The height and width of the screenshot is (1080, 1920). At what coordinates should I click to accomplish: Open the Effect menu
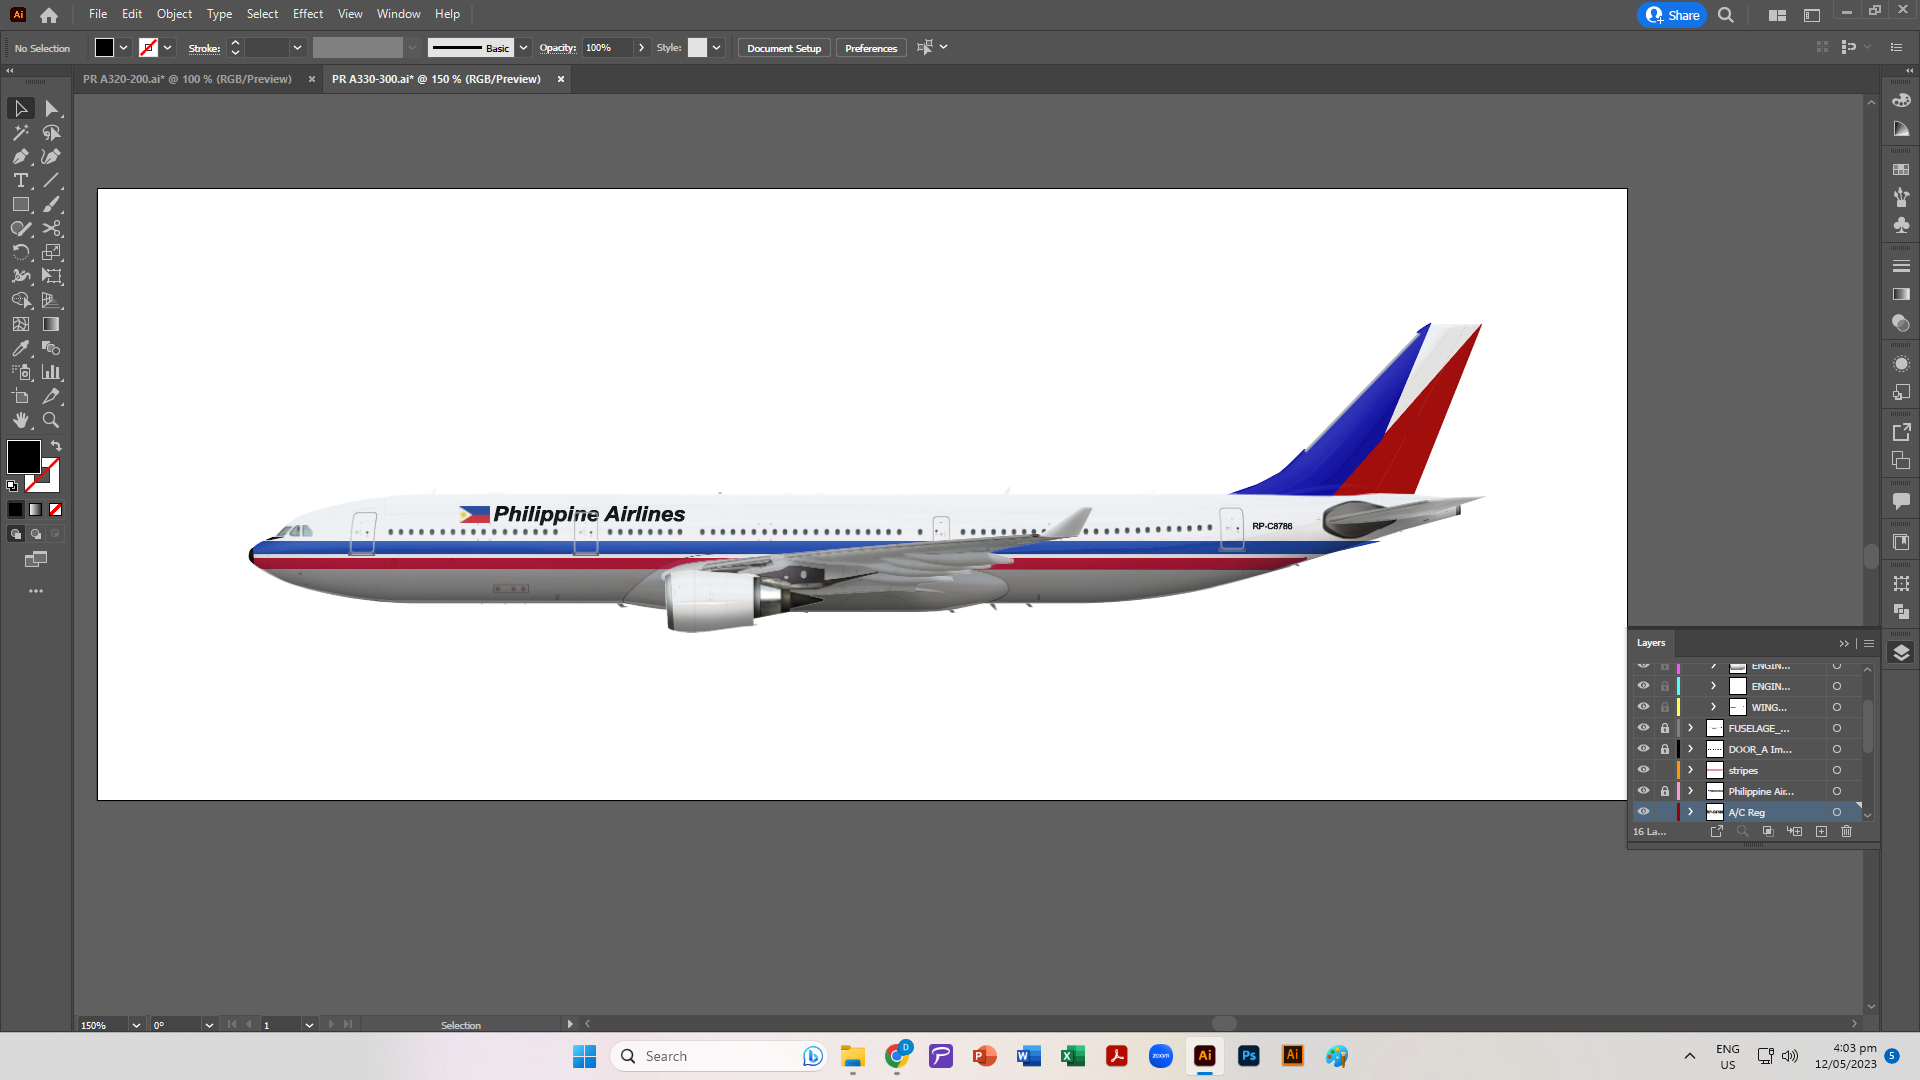pyautogui.click(x=308, y=14)
